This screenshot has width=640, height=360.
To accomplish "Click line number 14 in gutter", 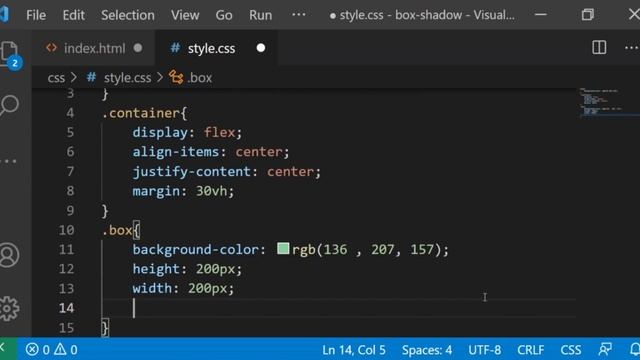I will pos(67,308).
